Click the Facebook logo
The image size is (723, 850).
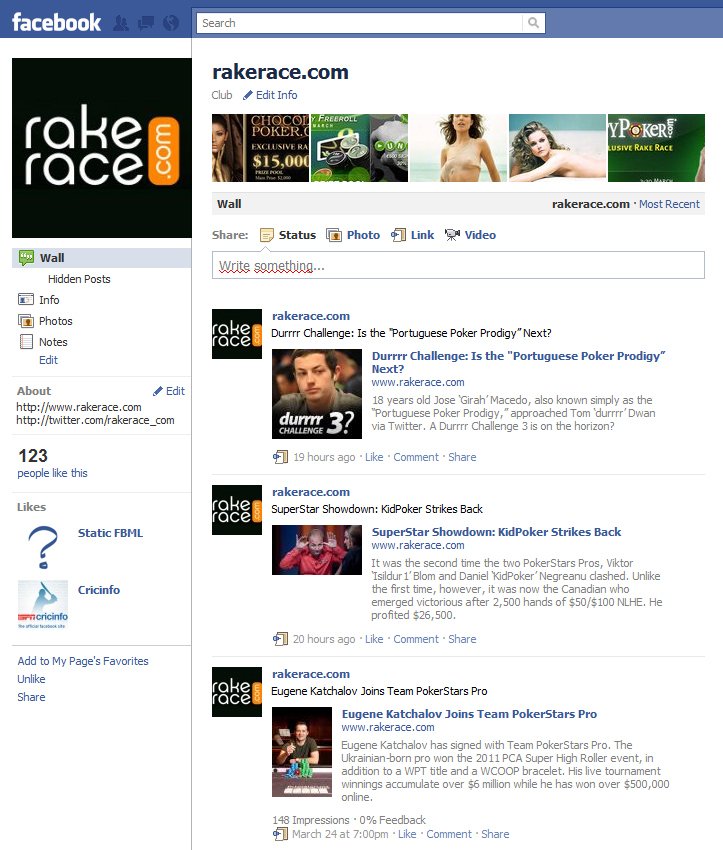[x=56, y=23]
